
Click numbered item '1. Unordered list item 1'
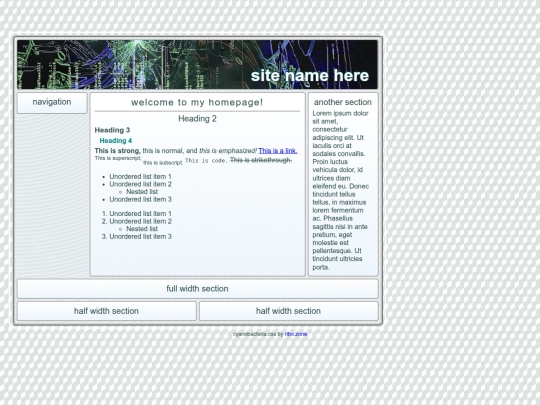(x=137, y=214)
